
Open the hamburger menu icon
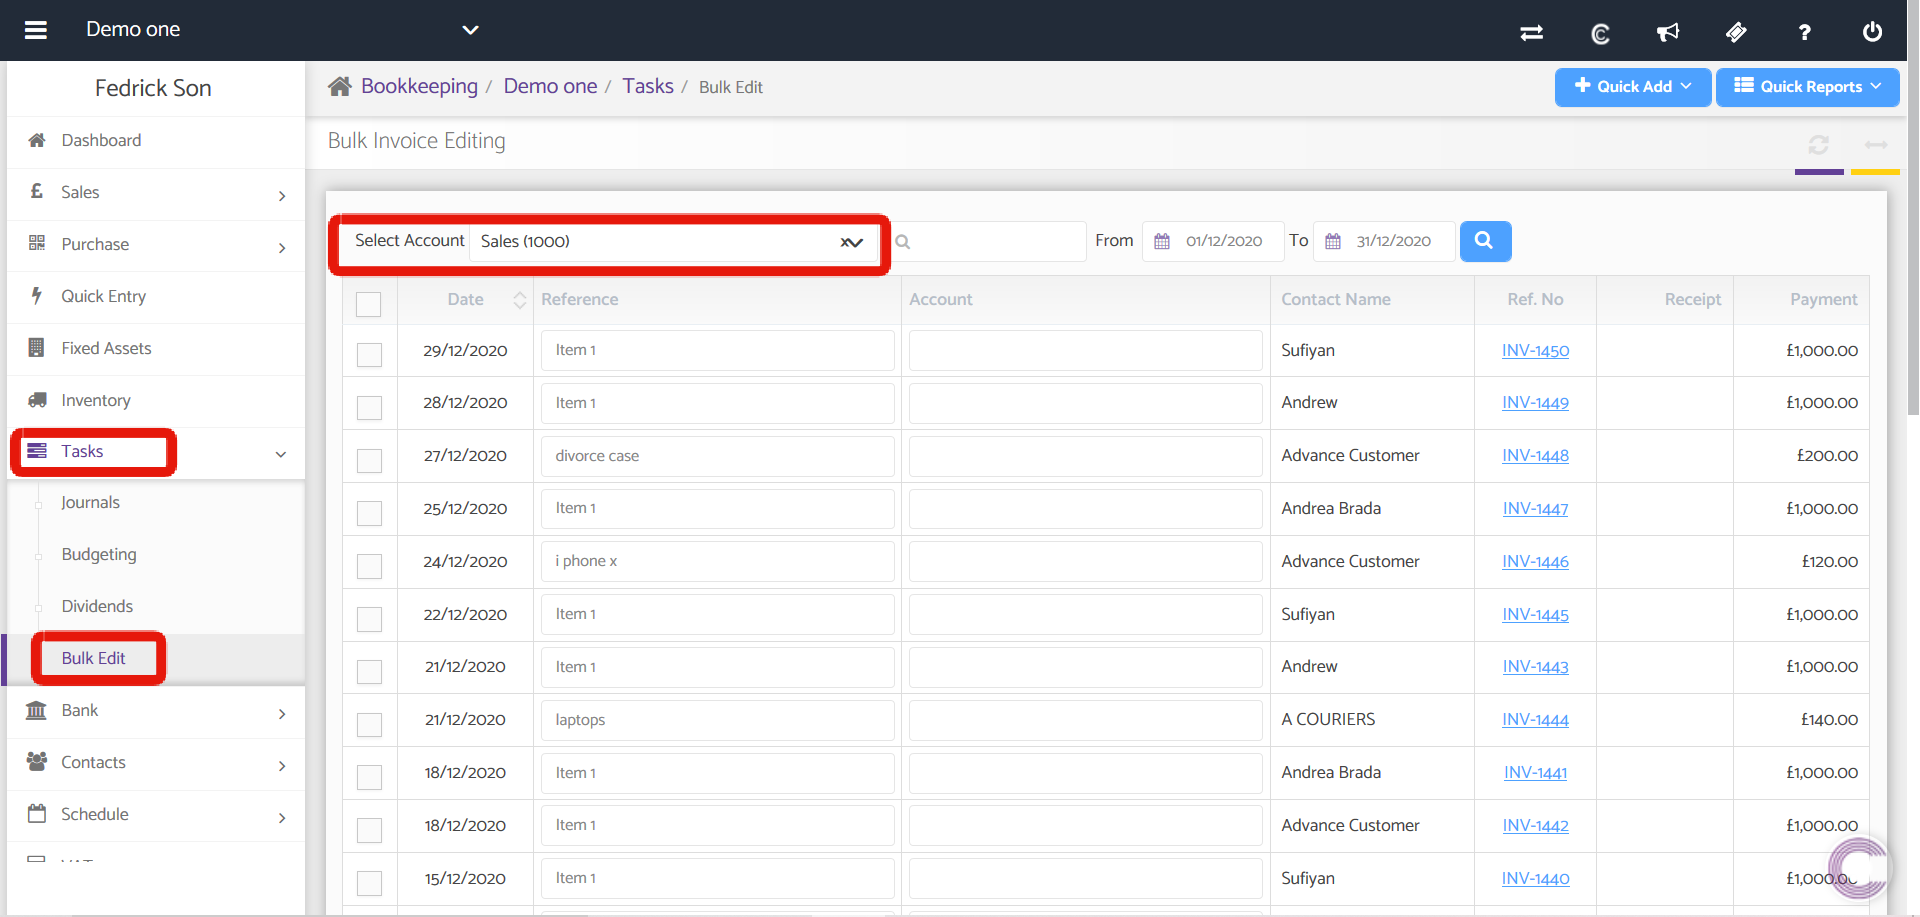36,30
